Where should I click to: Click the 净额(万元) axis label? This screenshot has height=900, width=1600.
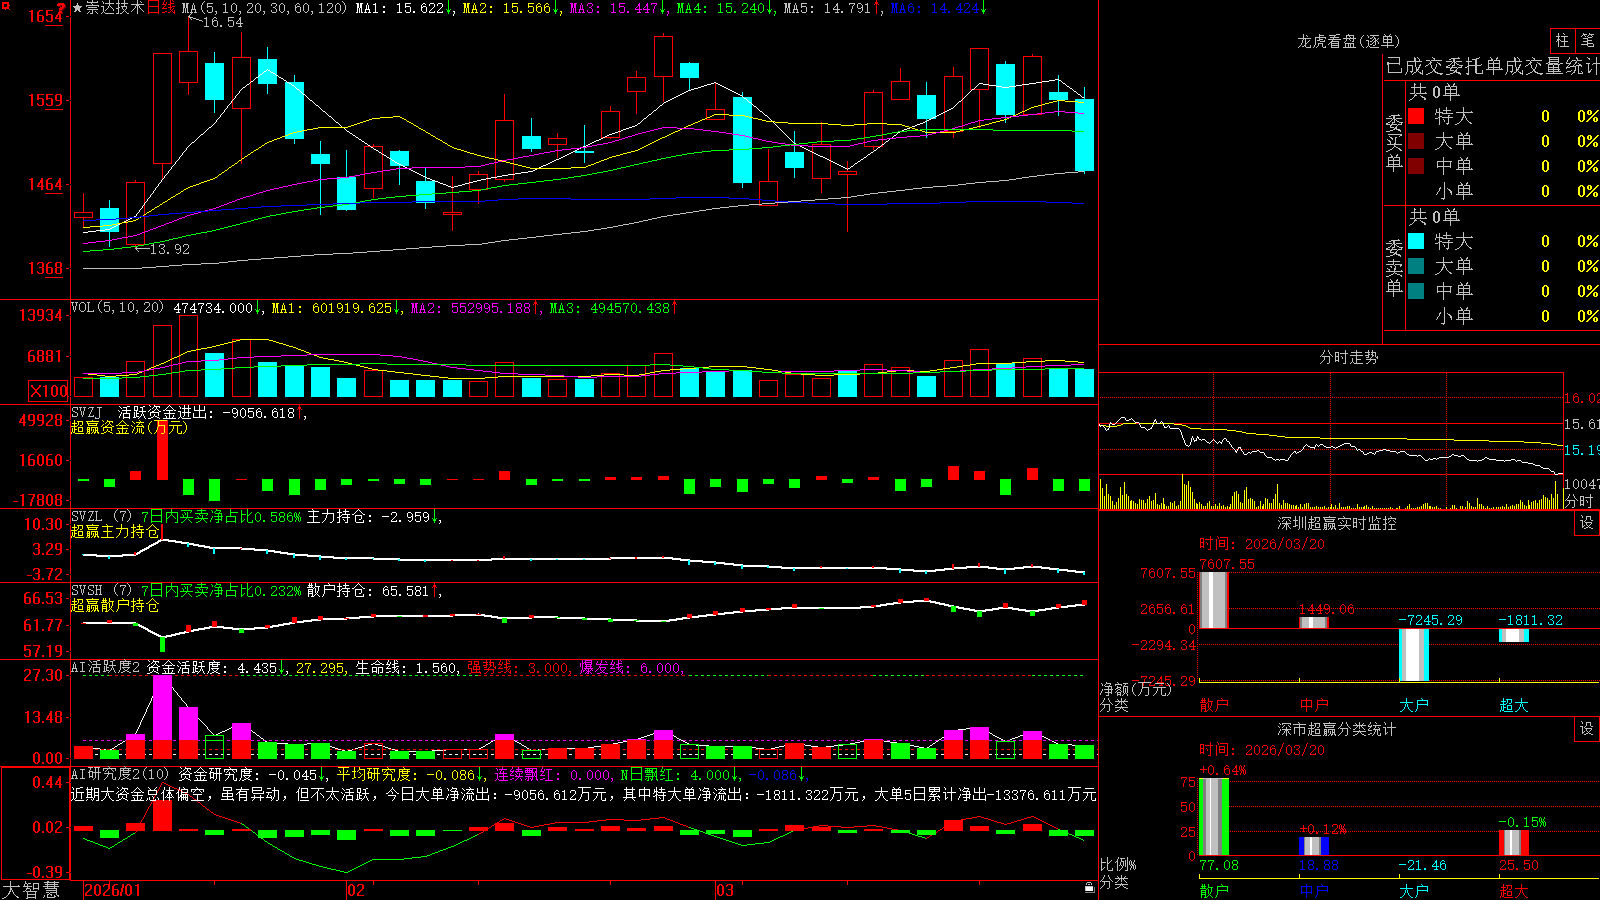tap(1135, 689)
